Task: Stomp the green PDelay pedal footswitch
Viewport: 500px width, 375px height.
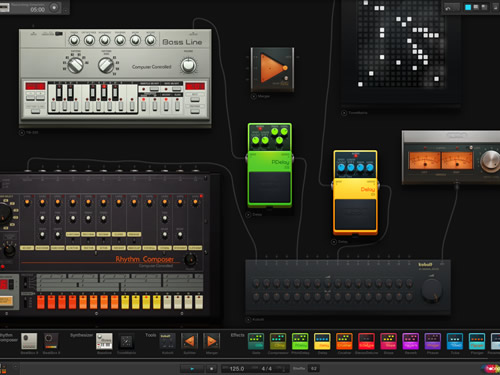Action: coord(269,188)
